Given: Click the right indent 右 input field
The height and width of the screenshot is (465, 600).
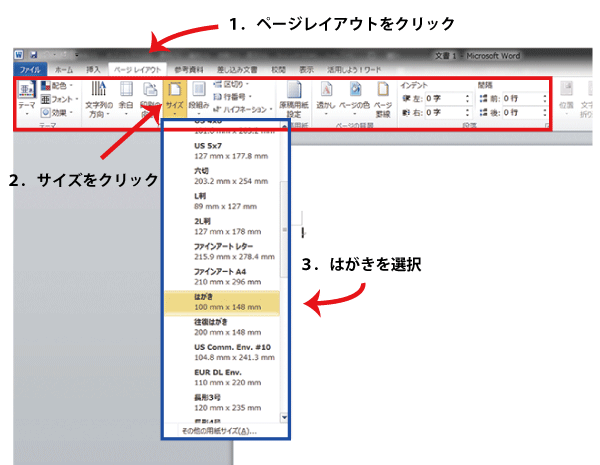Looking at the screenshot, I should 444,113.
